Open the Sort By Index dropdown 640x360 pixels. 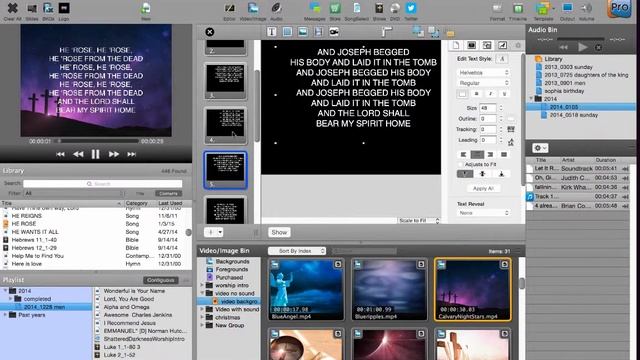[x=297, y=251]
